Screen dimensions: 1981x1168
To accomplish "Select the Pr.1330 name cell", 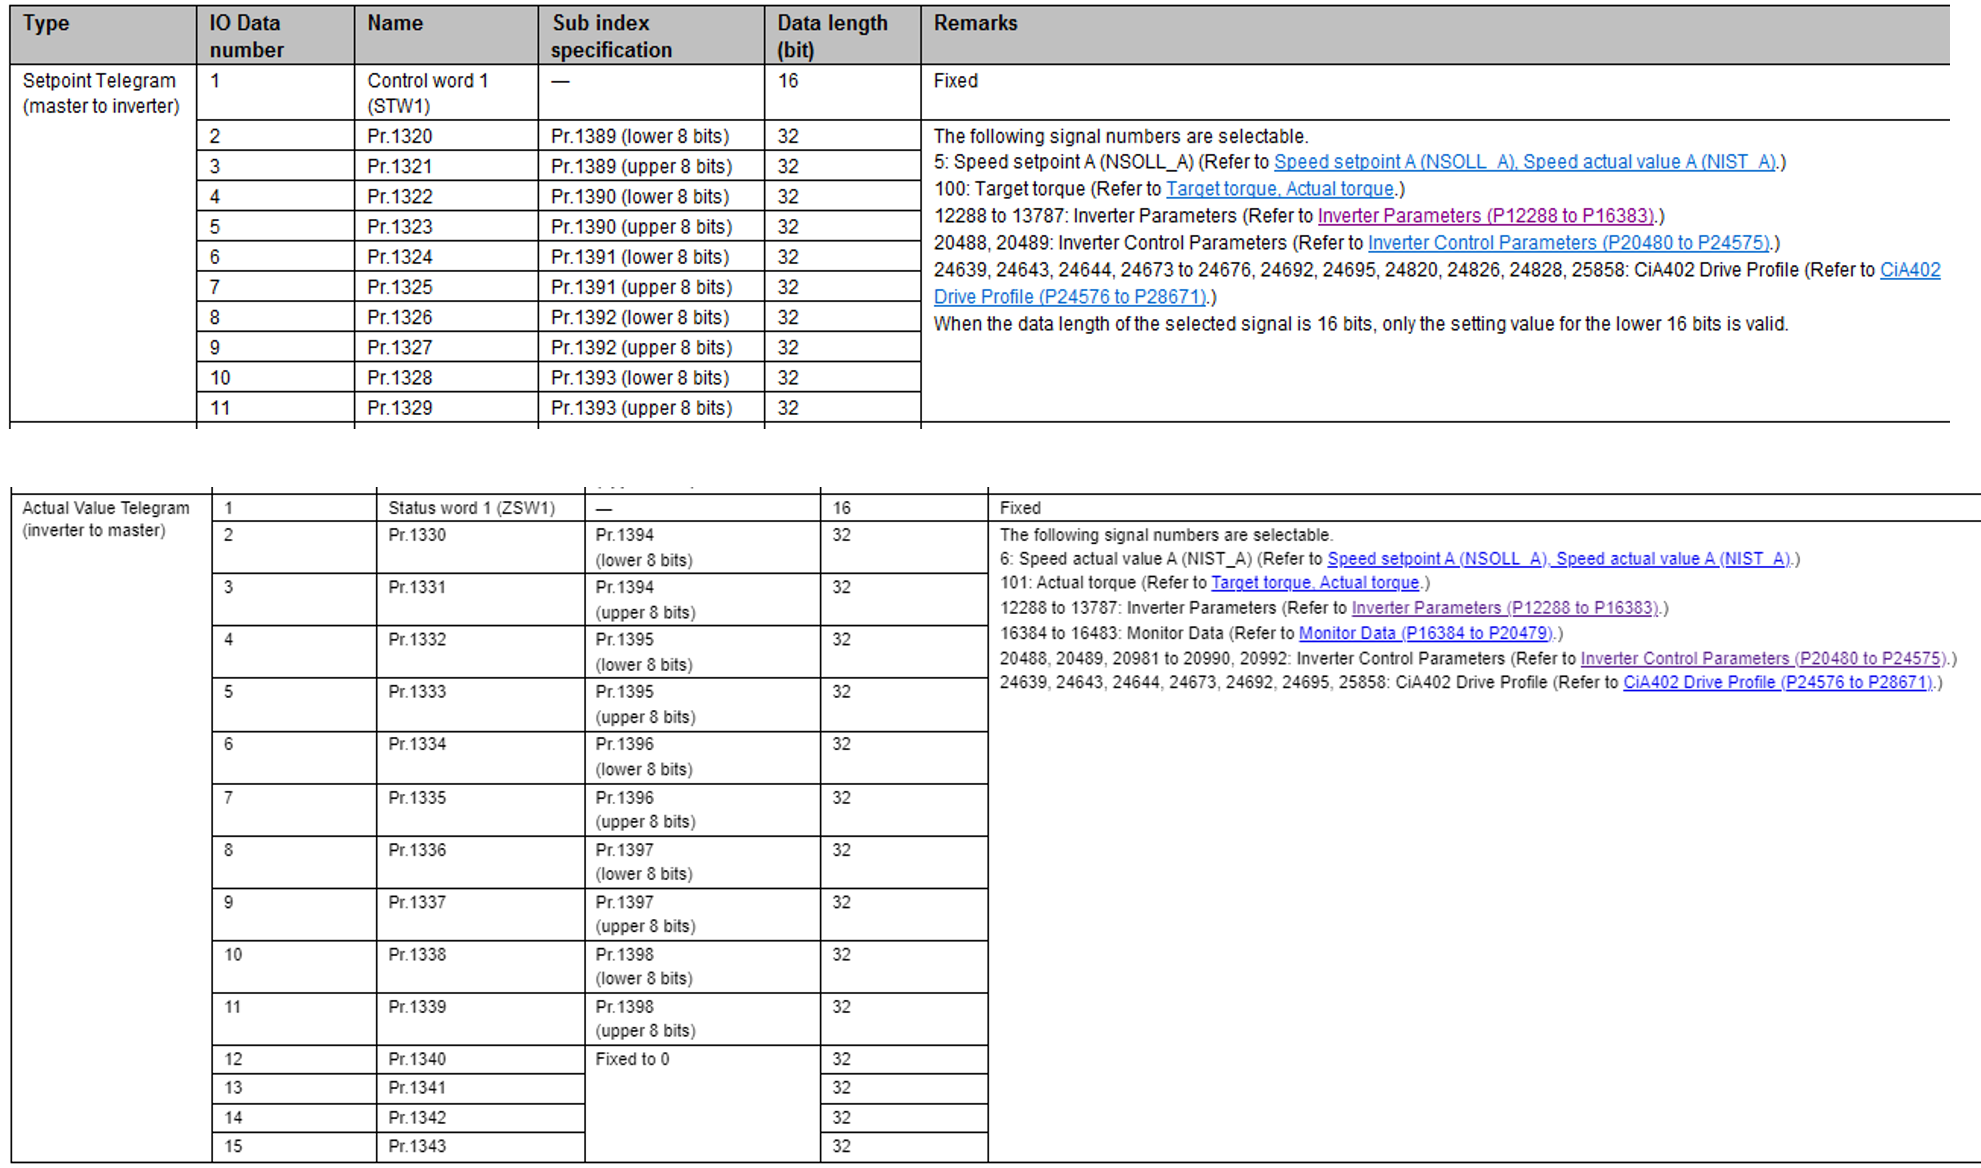I will 480,547.
